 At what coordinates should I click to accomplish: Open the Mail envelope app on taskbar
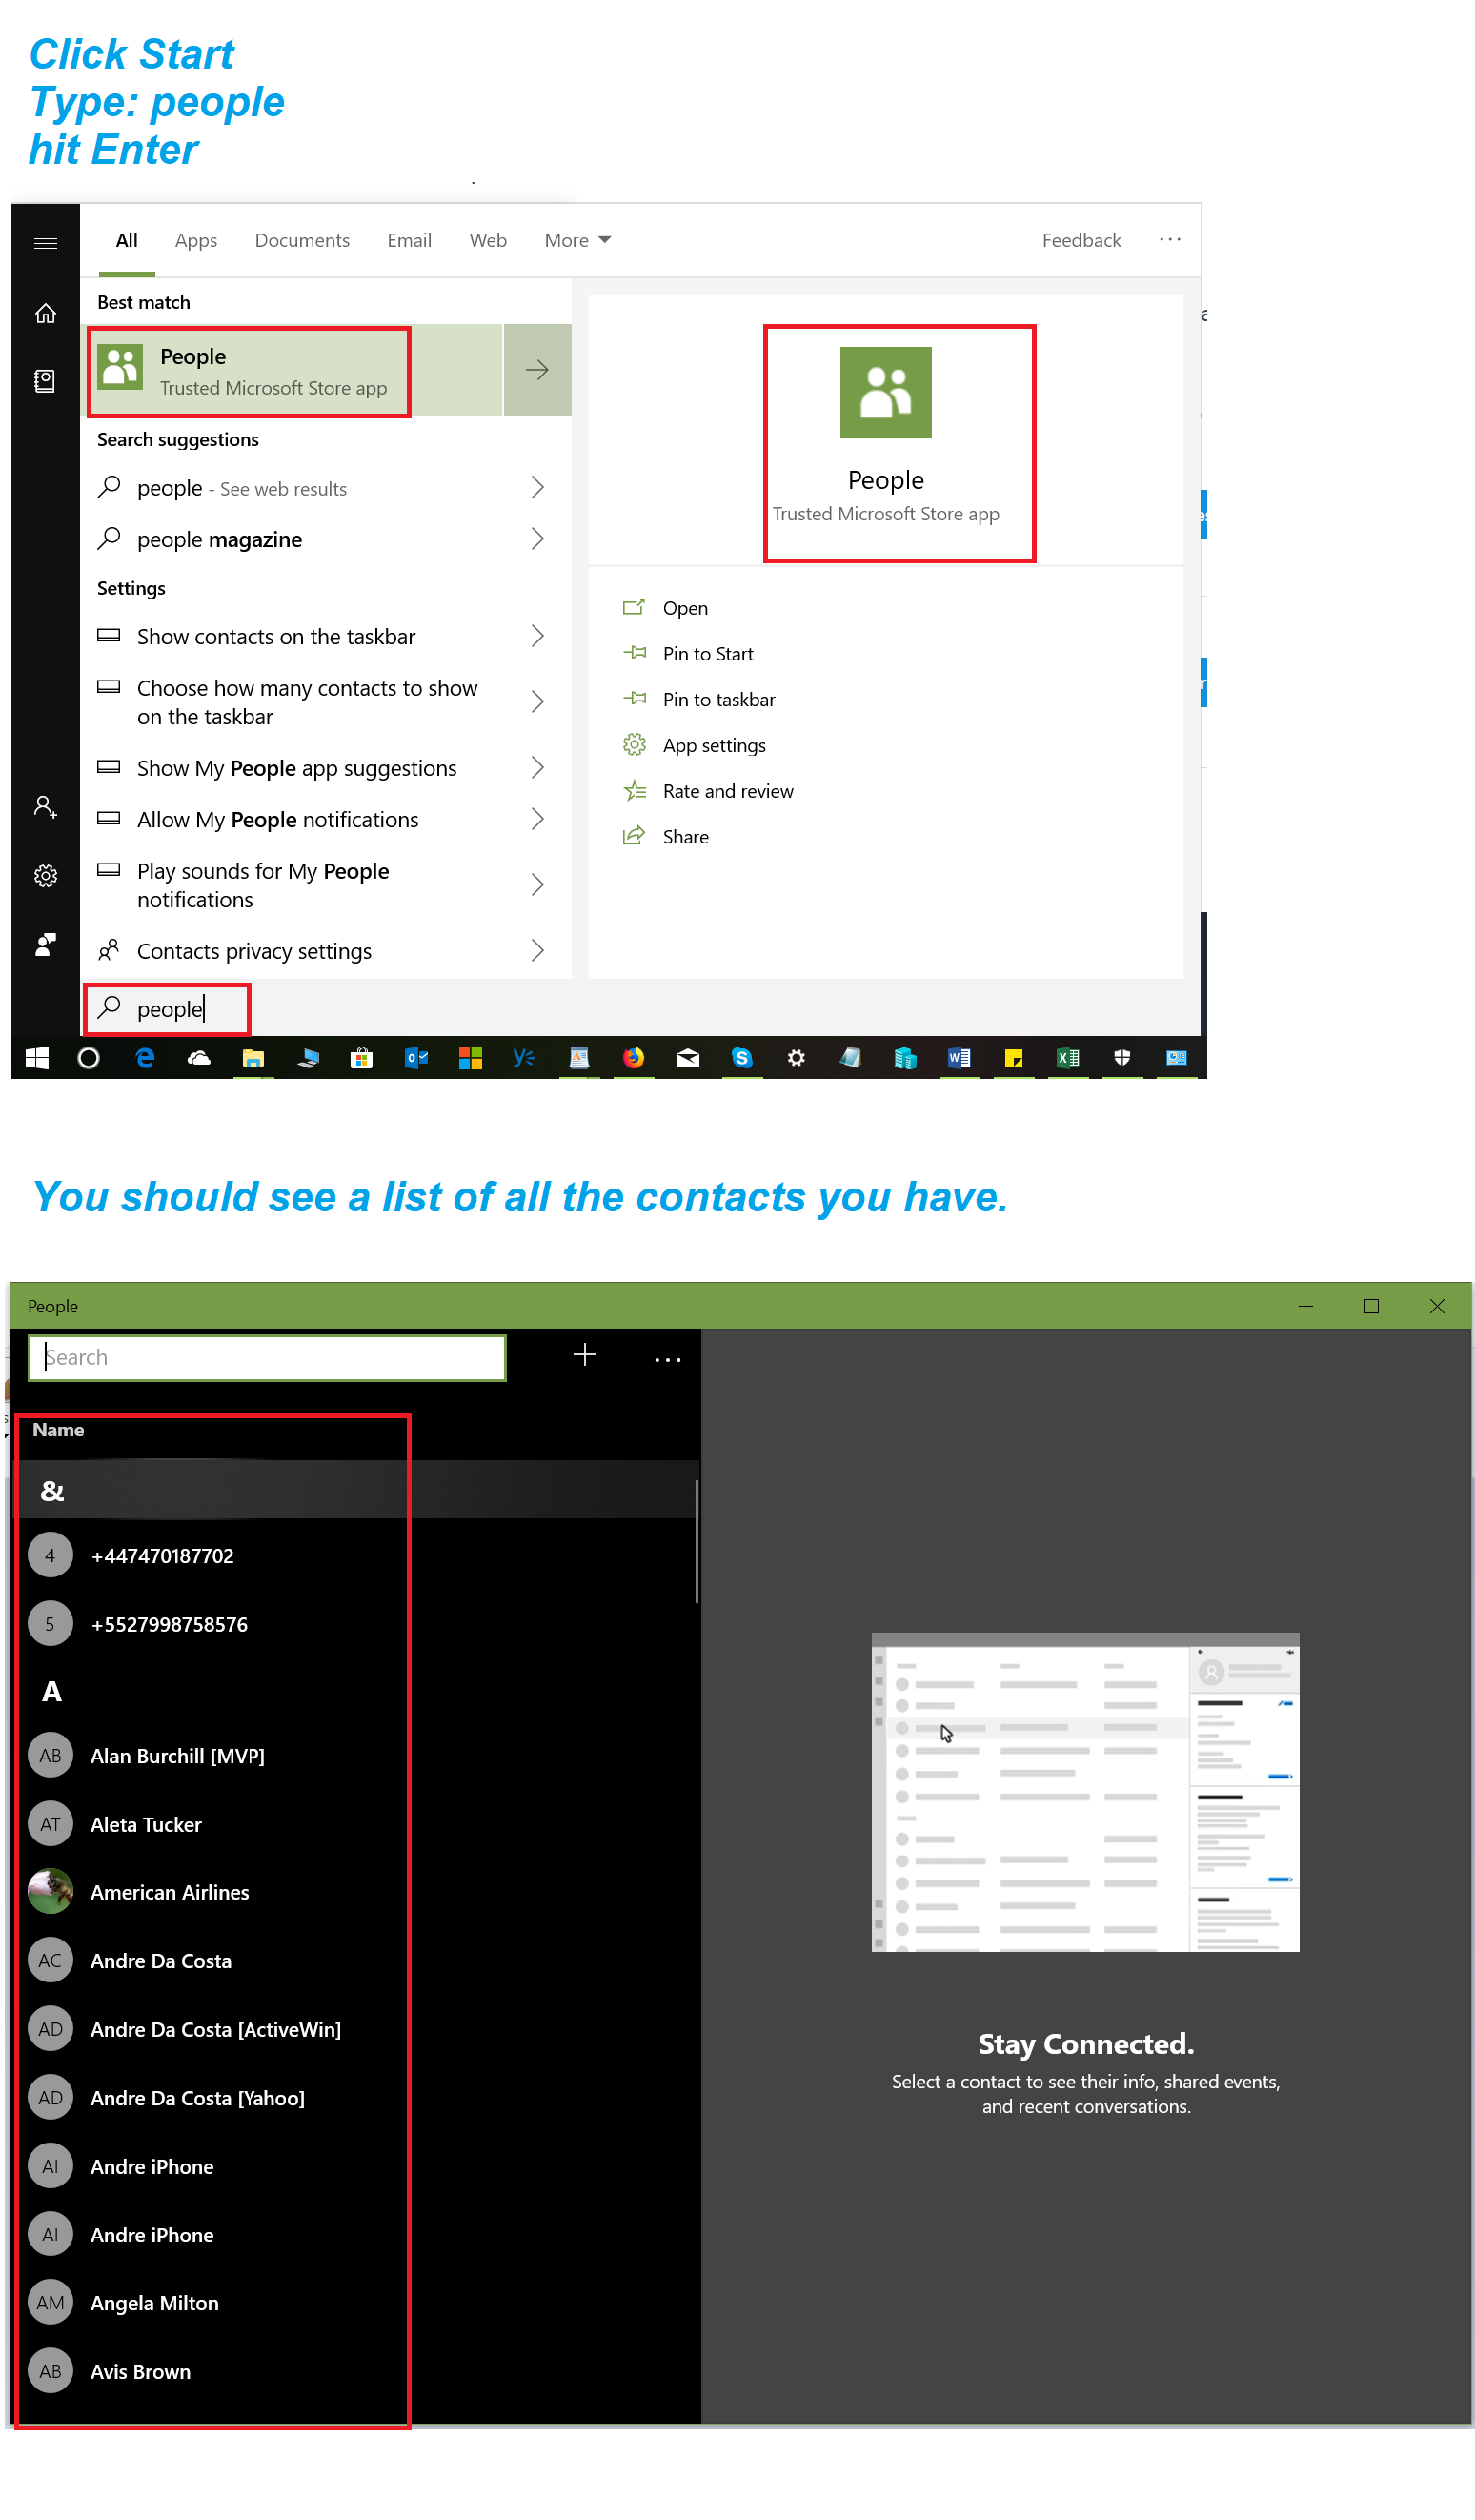point(688,1058)
